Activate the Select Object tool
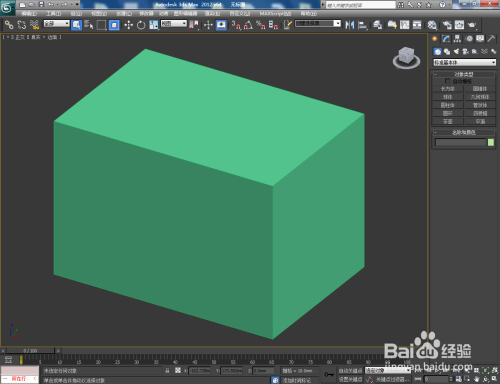 (x=76, y=25)
